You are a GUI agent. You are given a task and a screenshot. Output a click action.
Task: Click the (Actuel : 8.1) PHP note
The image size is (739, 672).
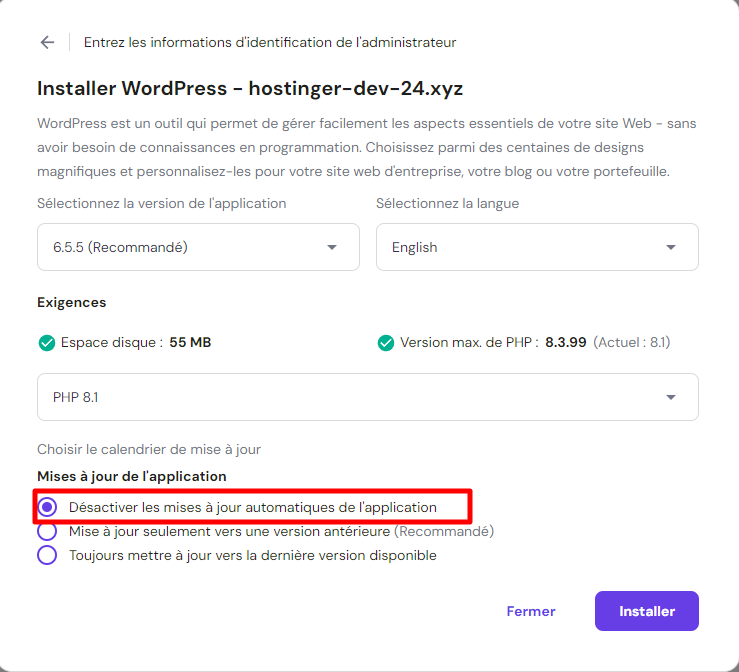pyautogui.click(x=632, y=343)
